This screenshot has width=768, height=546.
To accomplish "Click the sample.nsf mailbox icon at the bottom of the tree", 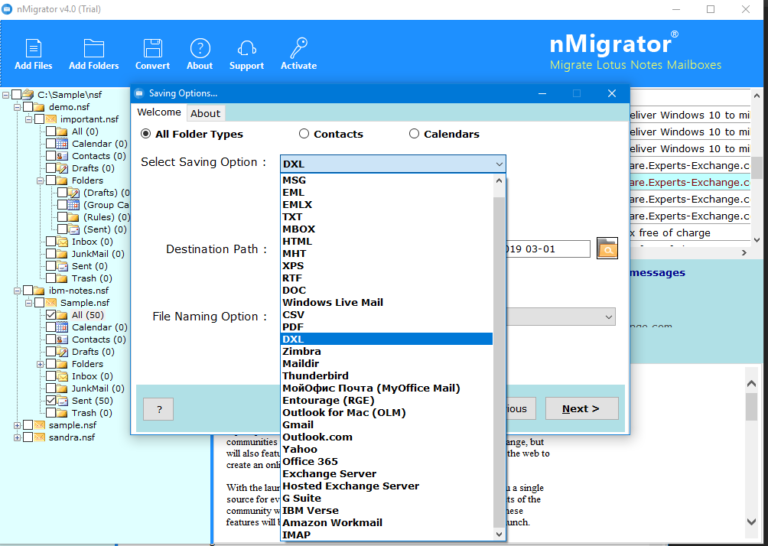I will pos(39,425).
